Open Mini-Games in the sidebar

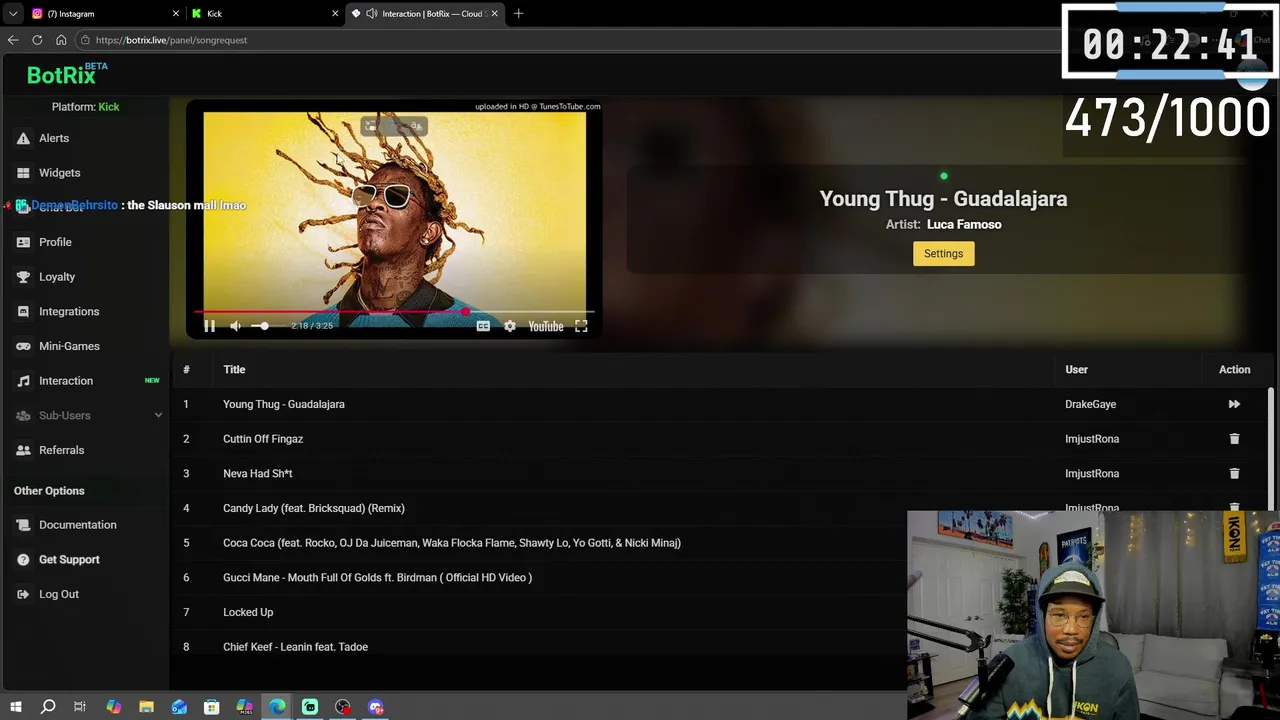69,346
